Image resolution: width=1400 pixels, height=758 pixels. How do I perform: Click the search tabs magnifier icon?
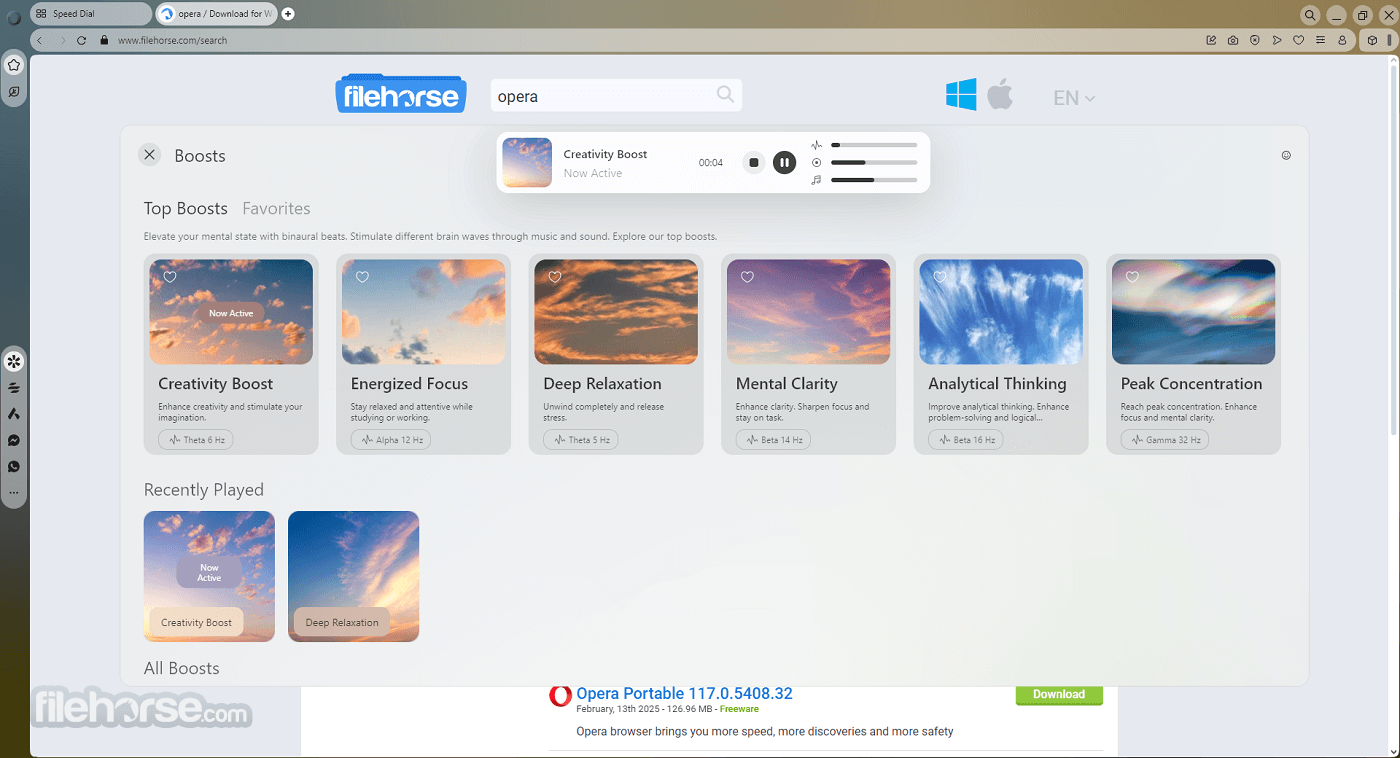tap(1310, 15)
